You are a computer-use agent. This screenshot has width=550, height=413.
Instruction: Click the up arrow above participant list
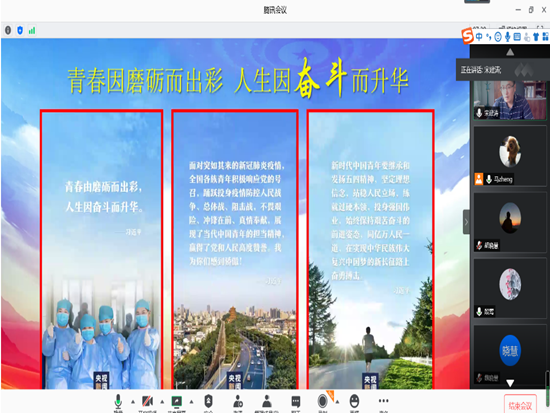coord(510,52)
